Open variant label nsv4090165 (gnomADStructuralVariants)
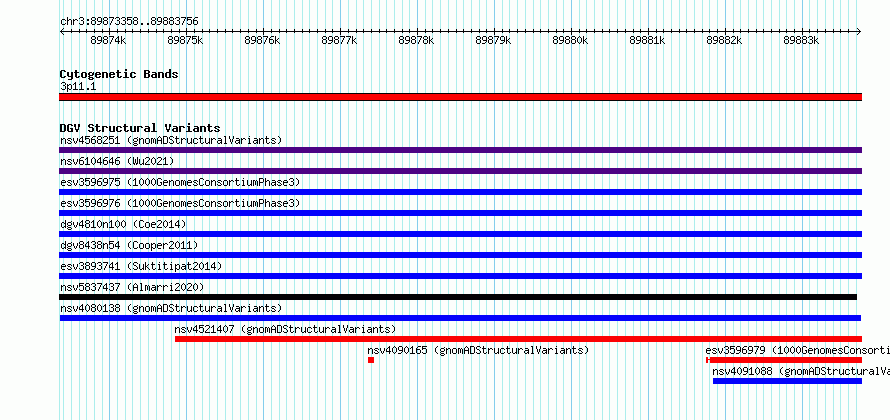 point(478,350)
